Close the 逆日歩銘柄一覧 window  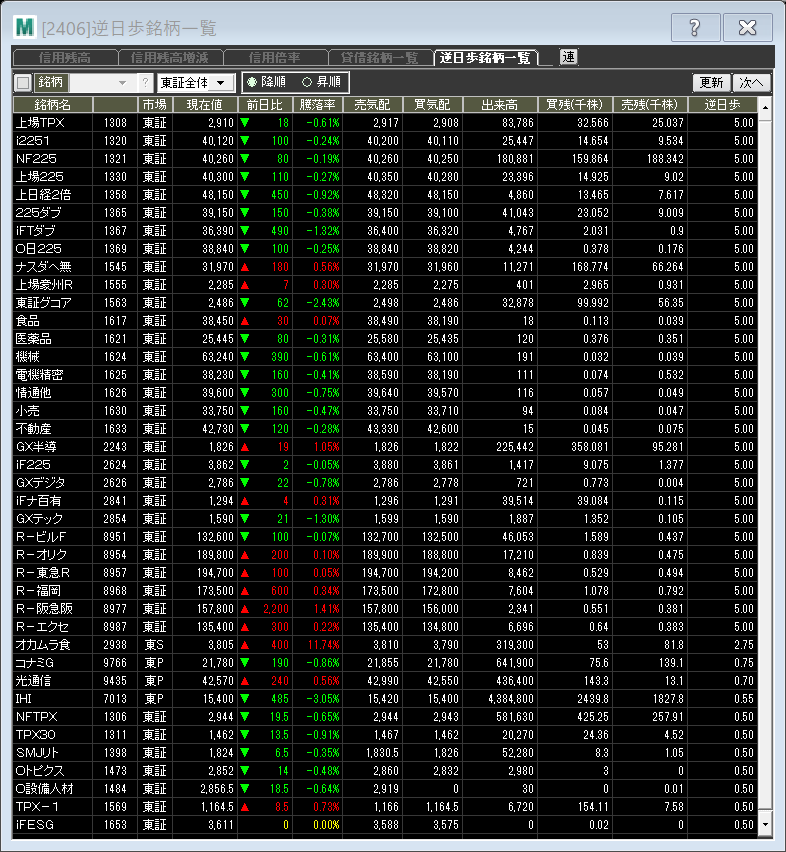point(747,28)
